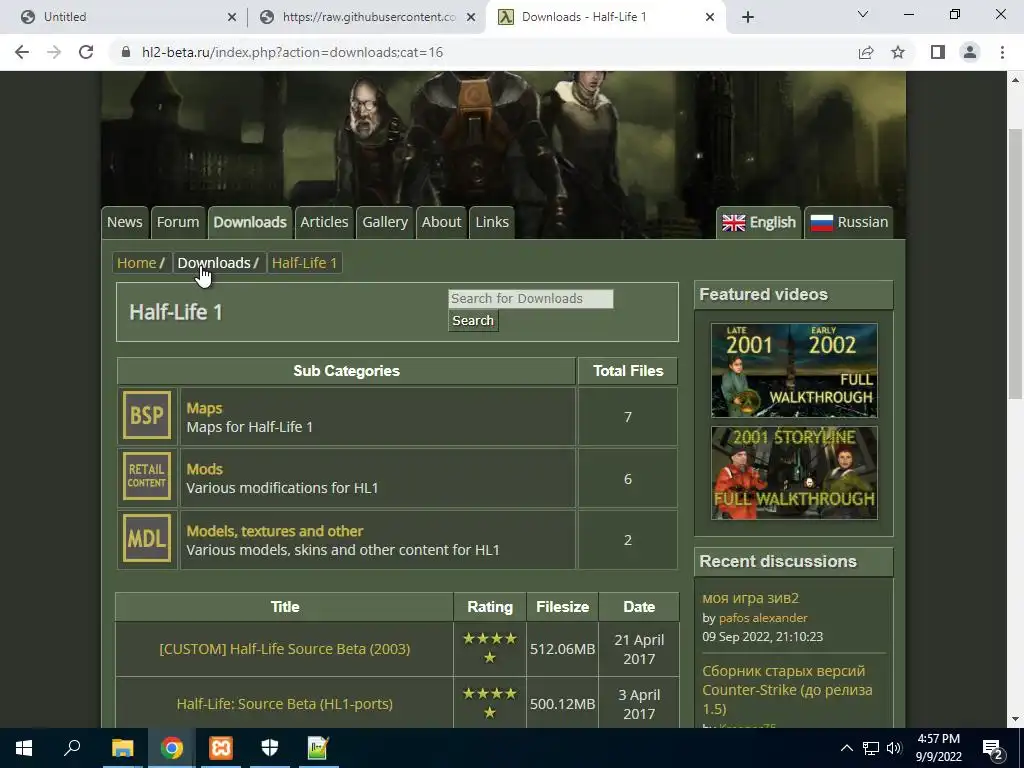1024x768 pixels.
Task: Open the News site tab
Action: point(125,222)
